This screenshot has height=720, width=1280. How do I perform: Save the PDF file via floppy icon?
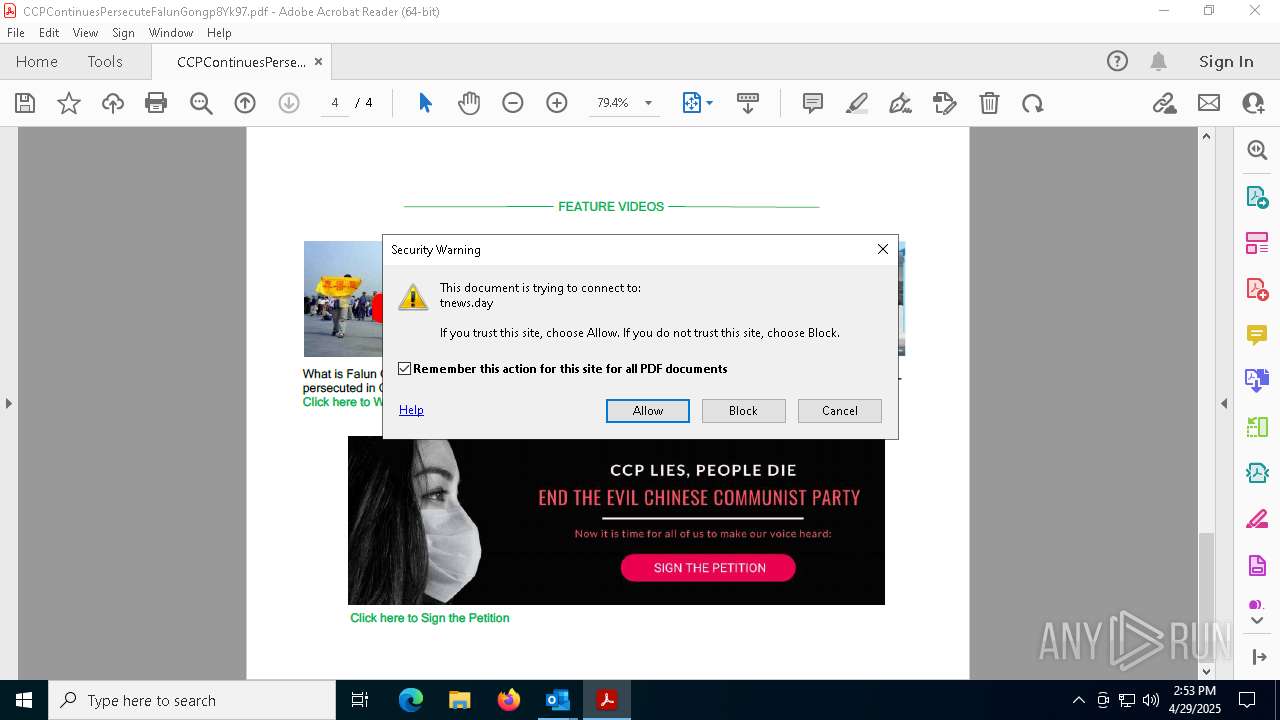[x=25, y=103]
